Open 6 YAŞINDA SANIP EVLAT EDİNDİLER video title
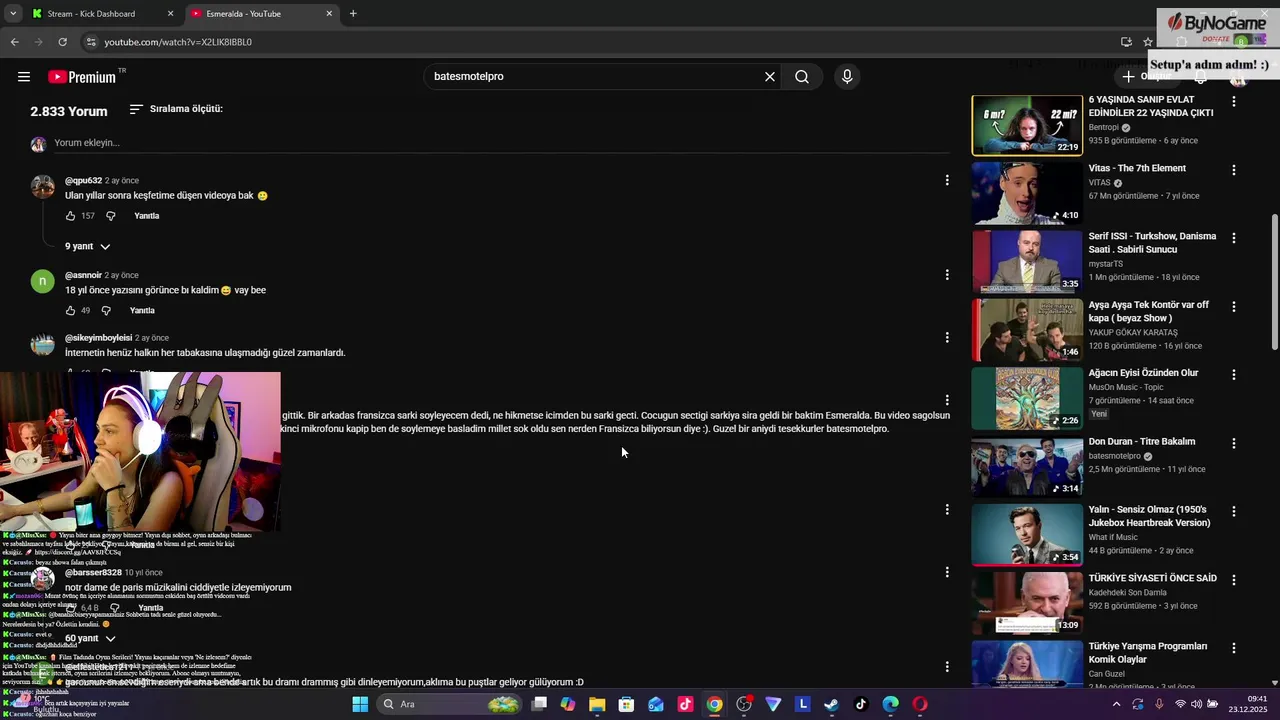The image size is (1280, 720). point(1151,106)
